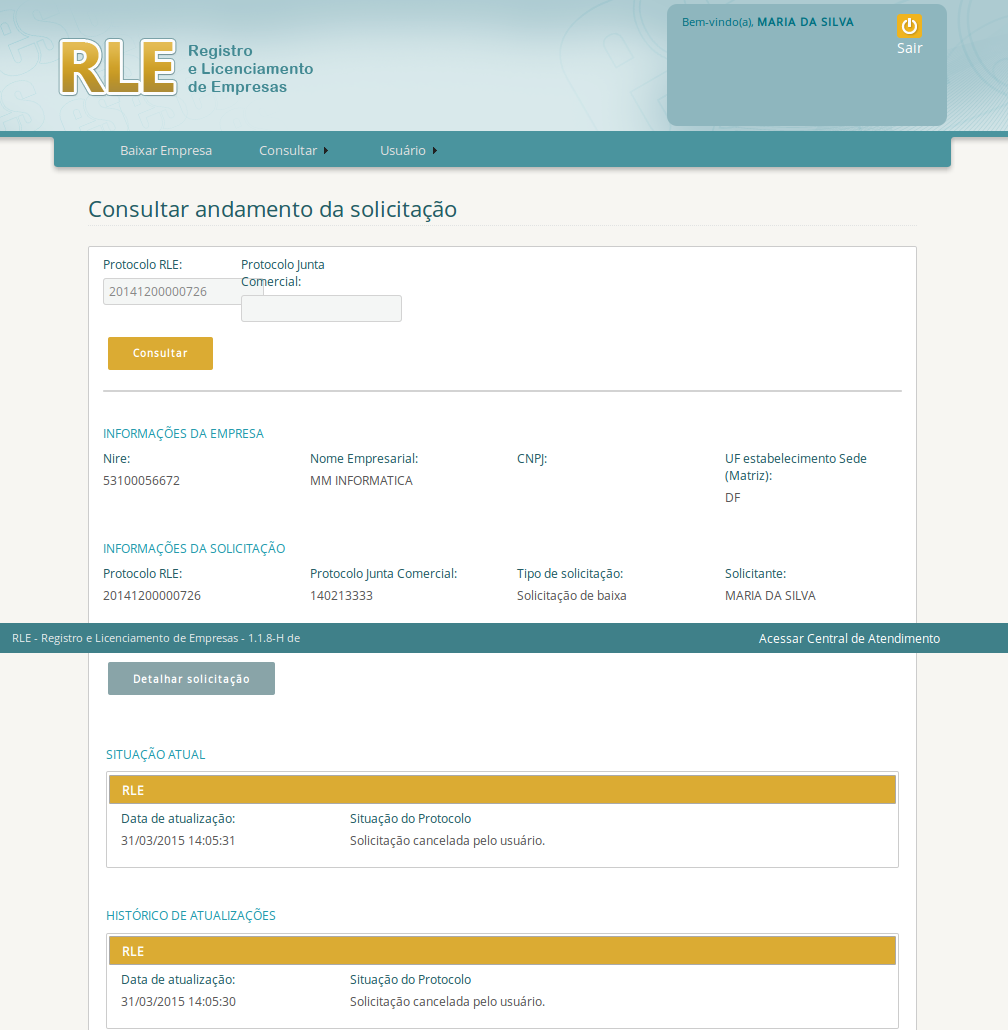This screenshot has height=1030, width=1008.
Task: Select UF value DF
Action: click(x=732, y=498)
